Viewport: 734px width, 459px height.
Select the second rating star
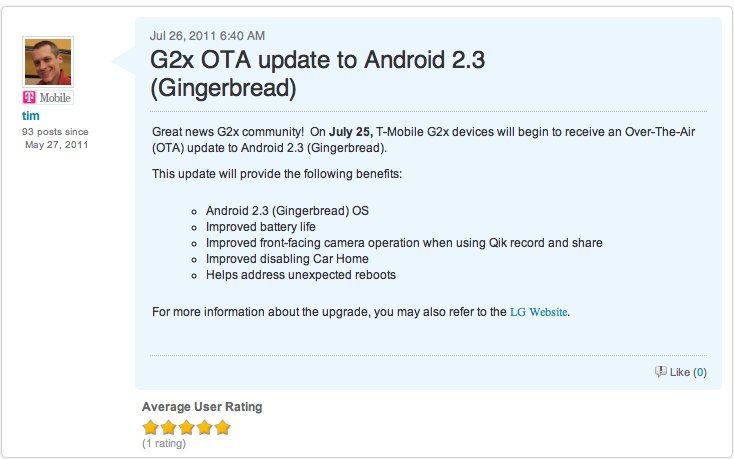[169, 427]
